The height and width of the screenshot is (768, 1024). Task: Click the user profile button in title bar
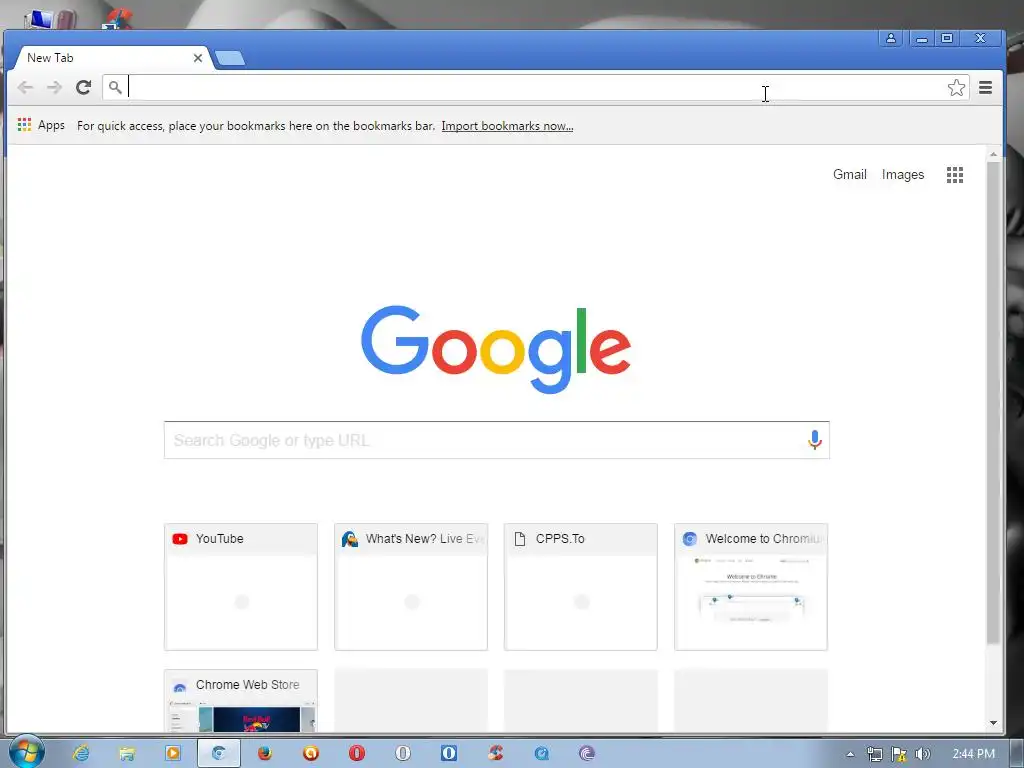890,39
